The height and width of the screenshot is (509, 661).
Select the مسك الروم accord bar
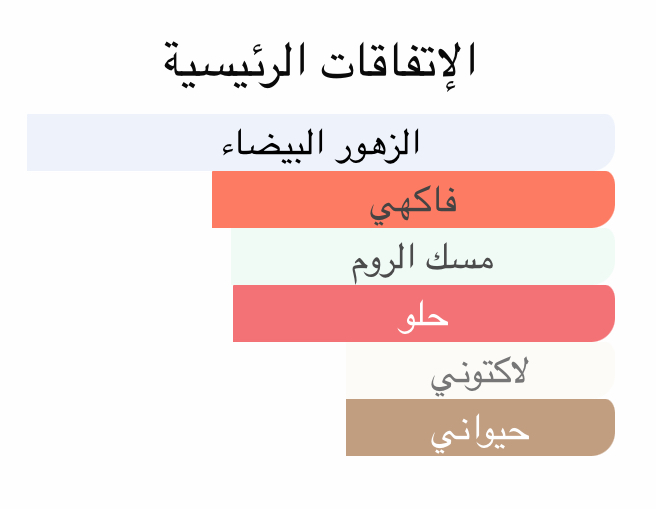422,257
